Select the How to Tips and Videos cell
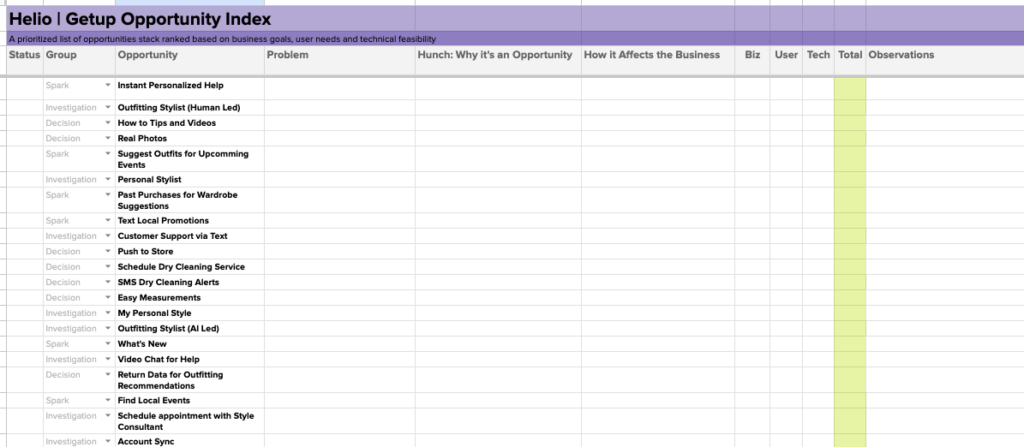The image size is (1024, 447). coord(189,123)
